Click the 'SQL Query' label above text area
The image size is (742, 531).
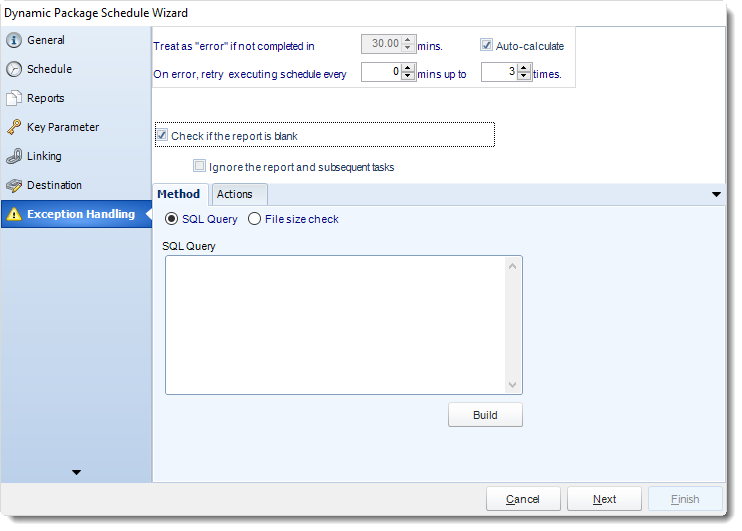coord(189,246)
